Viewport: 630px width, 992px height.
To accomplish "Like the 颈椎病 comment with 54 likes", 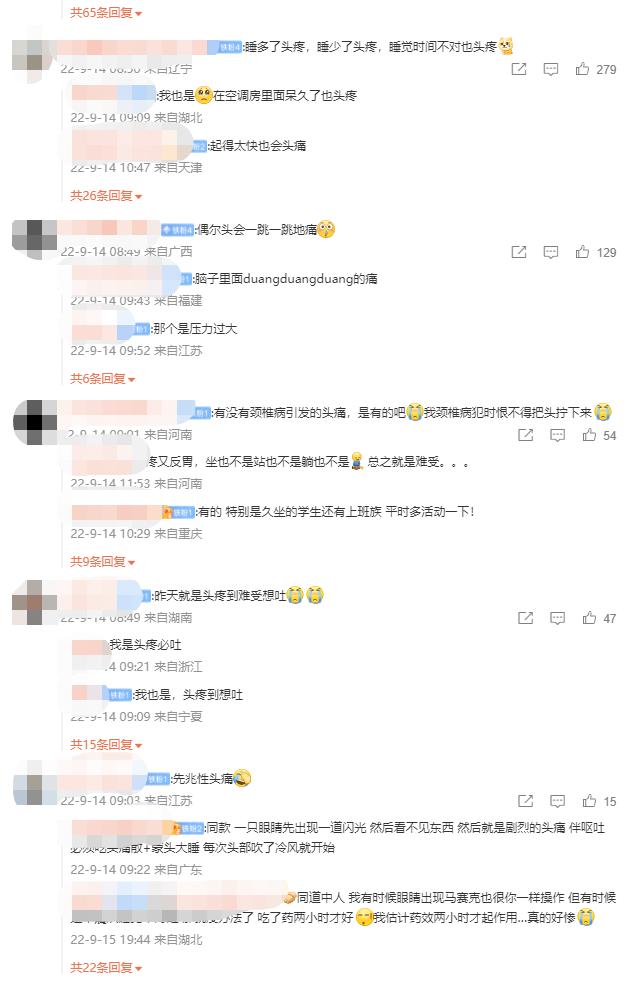I will click(590, 435).
